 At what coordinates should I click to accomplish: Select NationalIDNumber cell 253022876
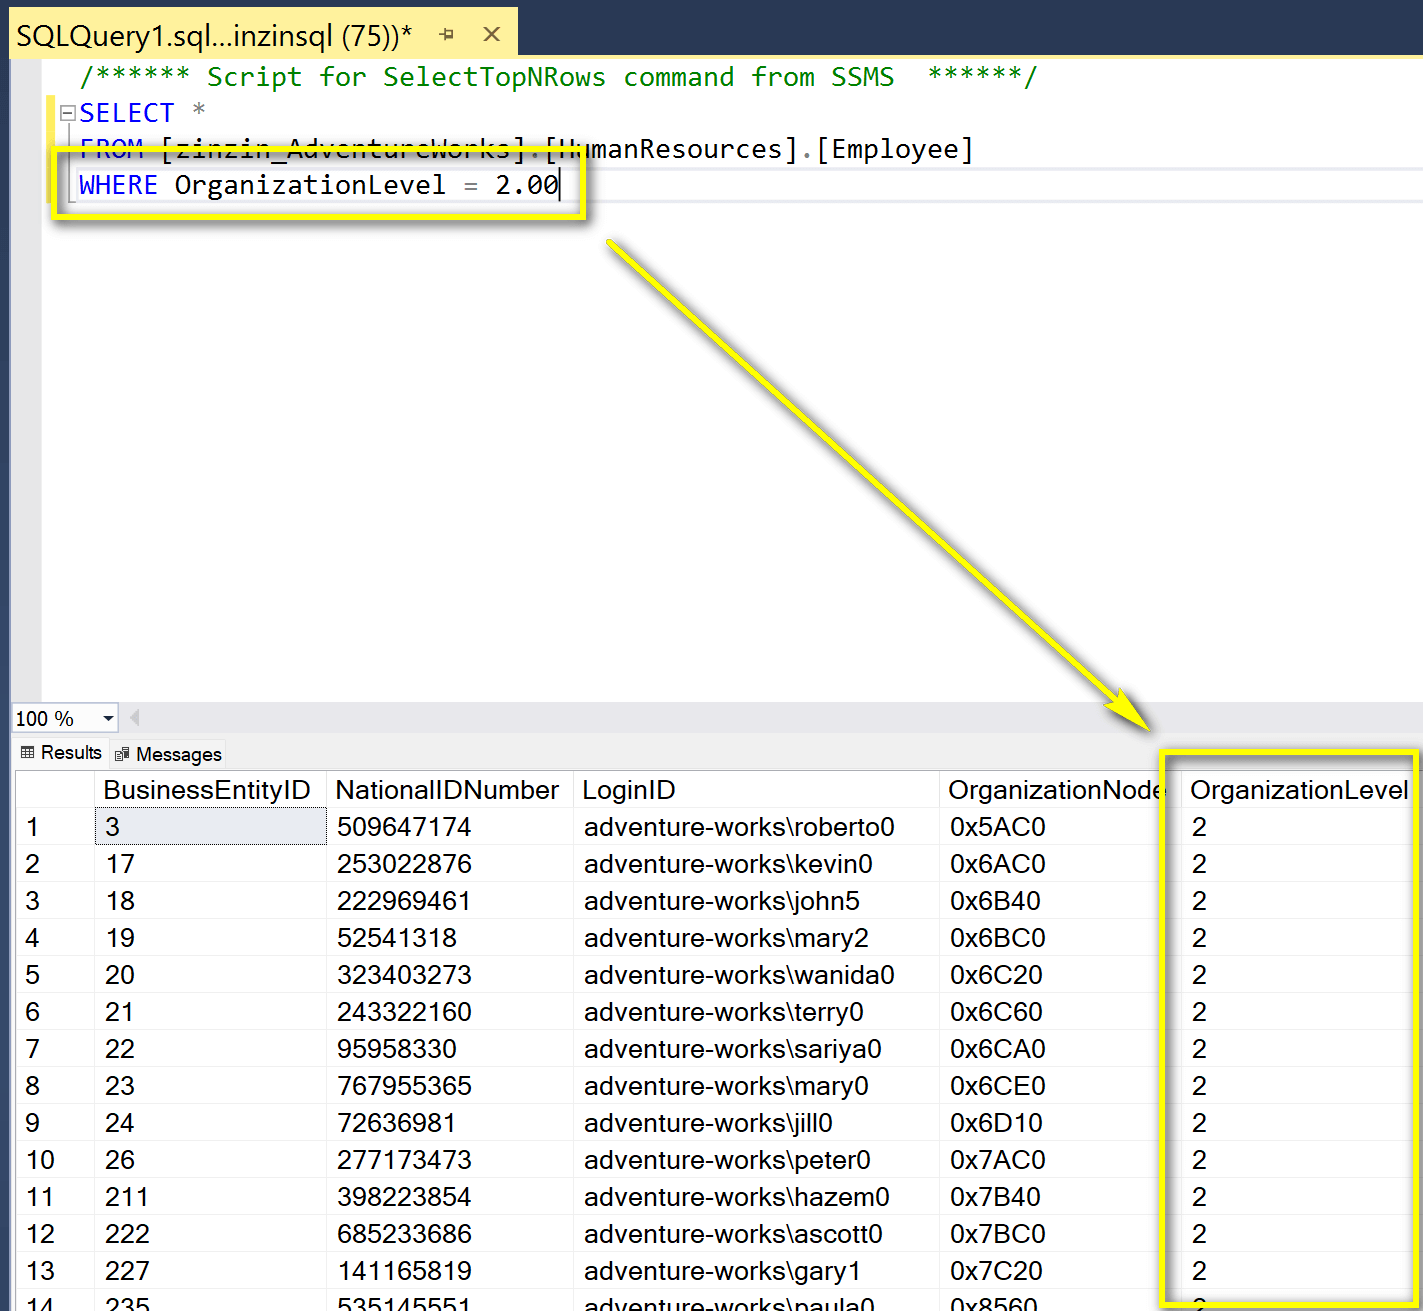[x=449, y=864]
